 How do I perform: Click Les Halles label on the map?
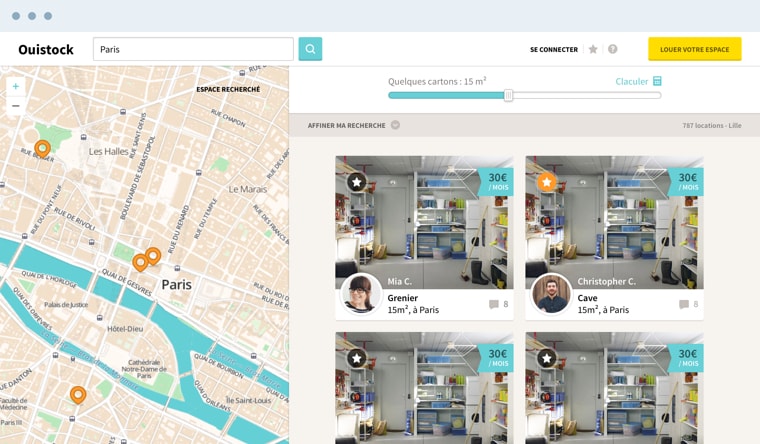pyautogui.click(x=109, y=151)
